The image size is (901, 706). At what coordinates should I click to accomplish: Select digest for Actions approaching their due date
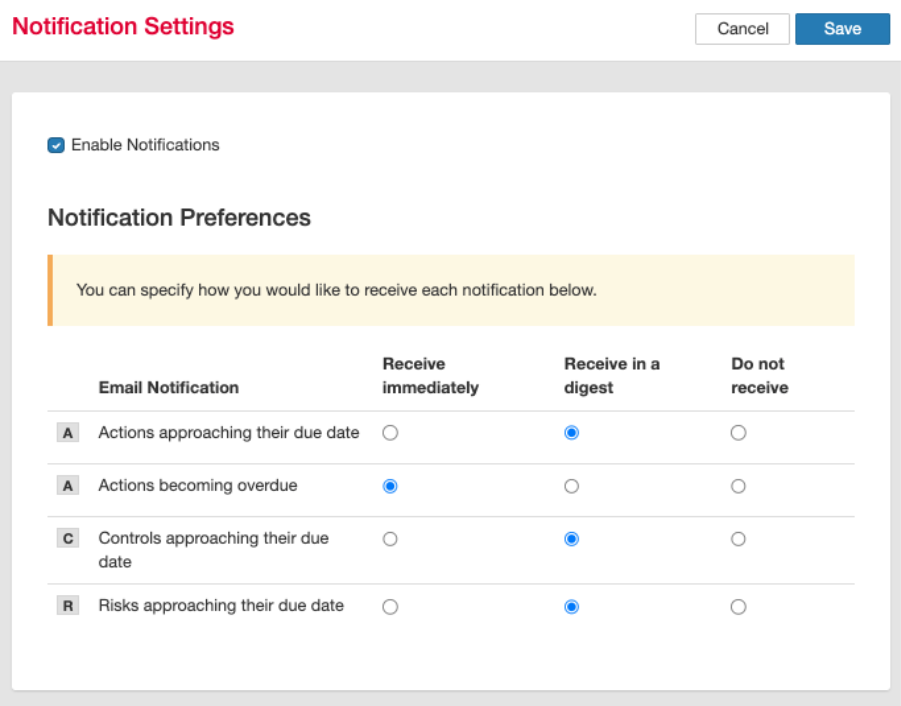coord(571,433)
